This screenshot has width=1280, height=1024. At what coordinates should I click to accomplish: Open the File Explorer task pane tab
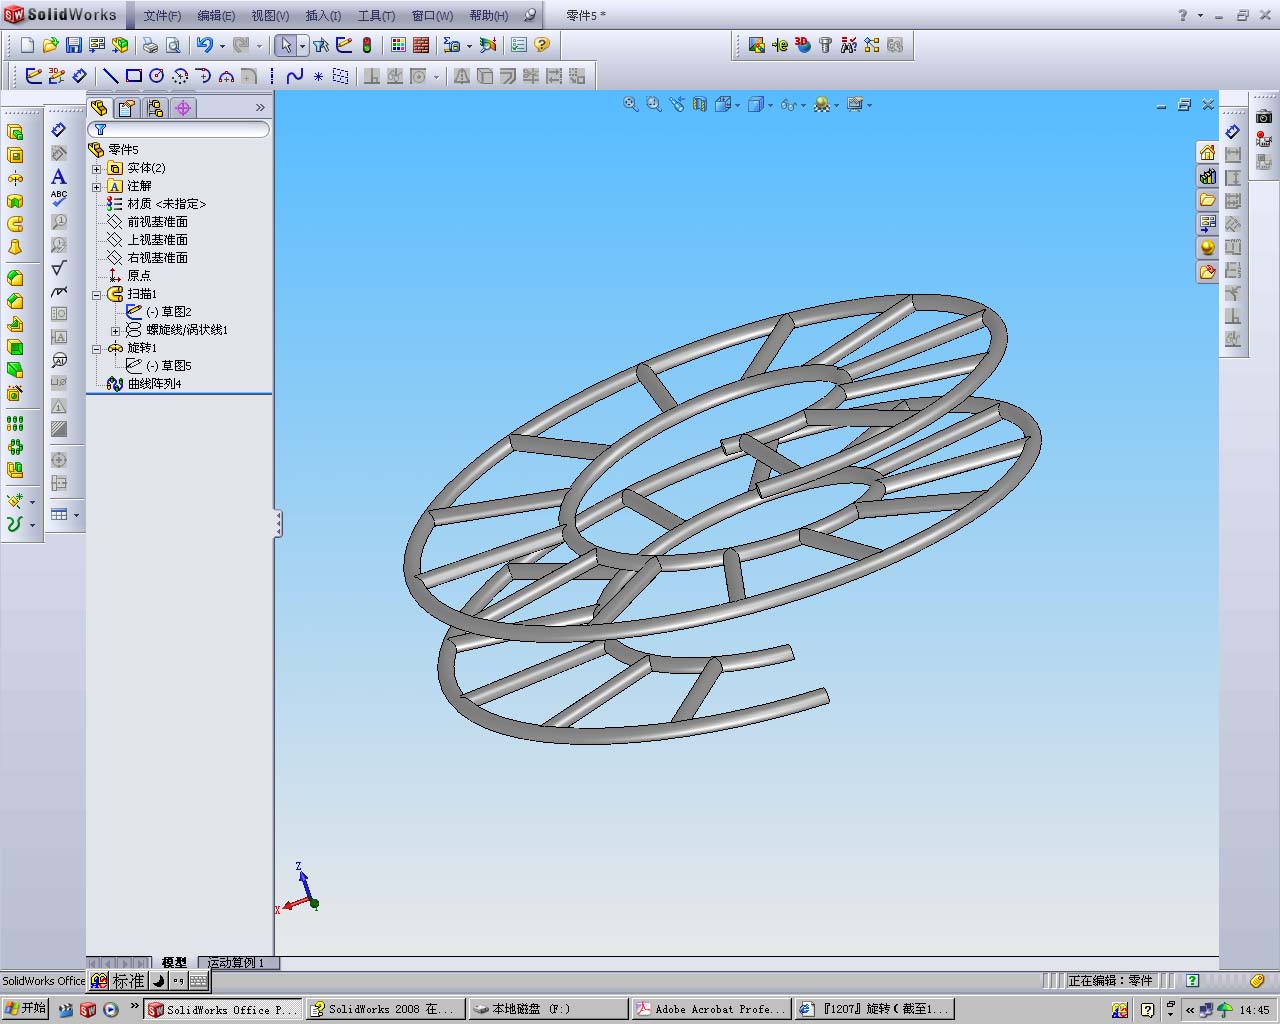coord(1207,200)
